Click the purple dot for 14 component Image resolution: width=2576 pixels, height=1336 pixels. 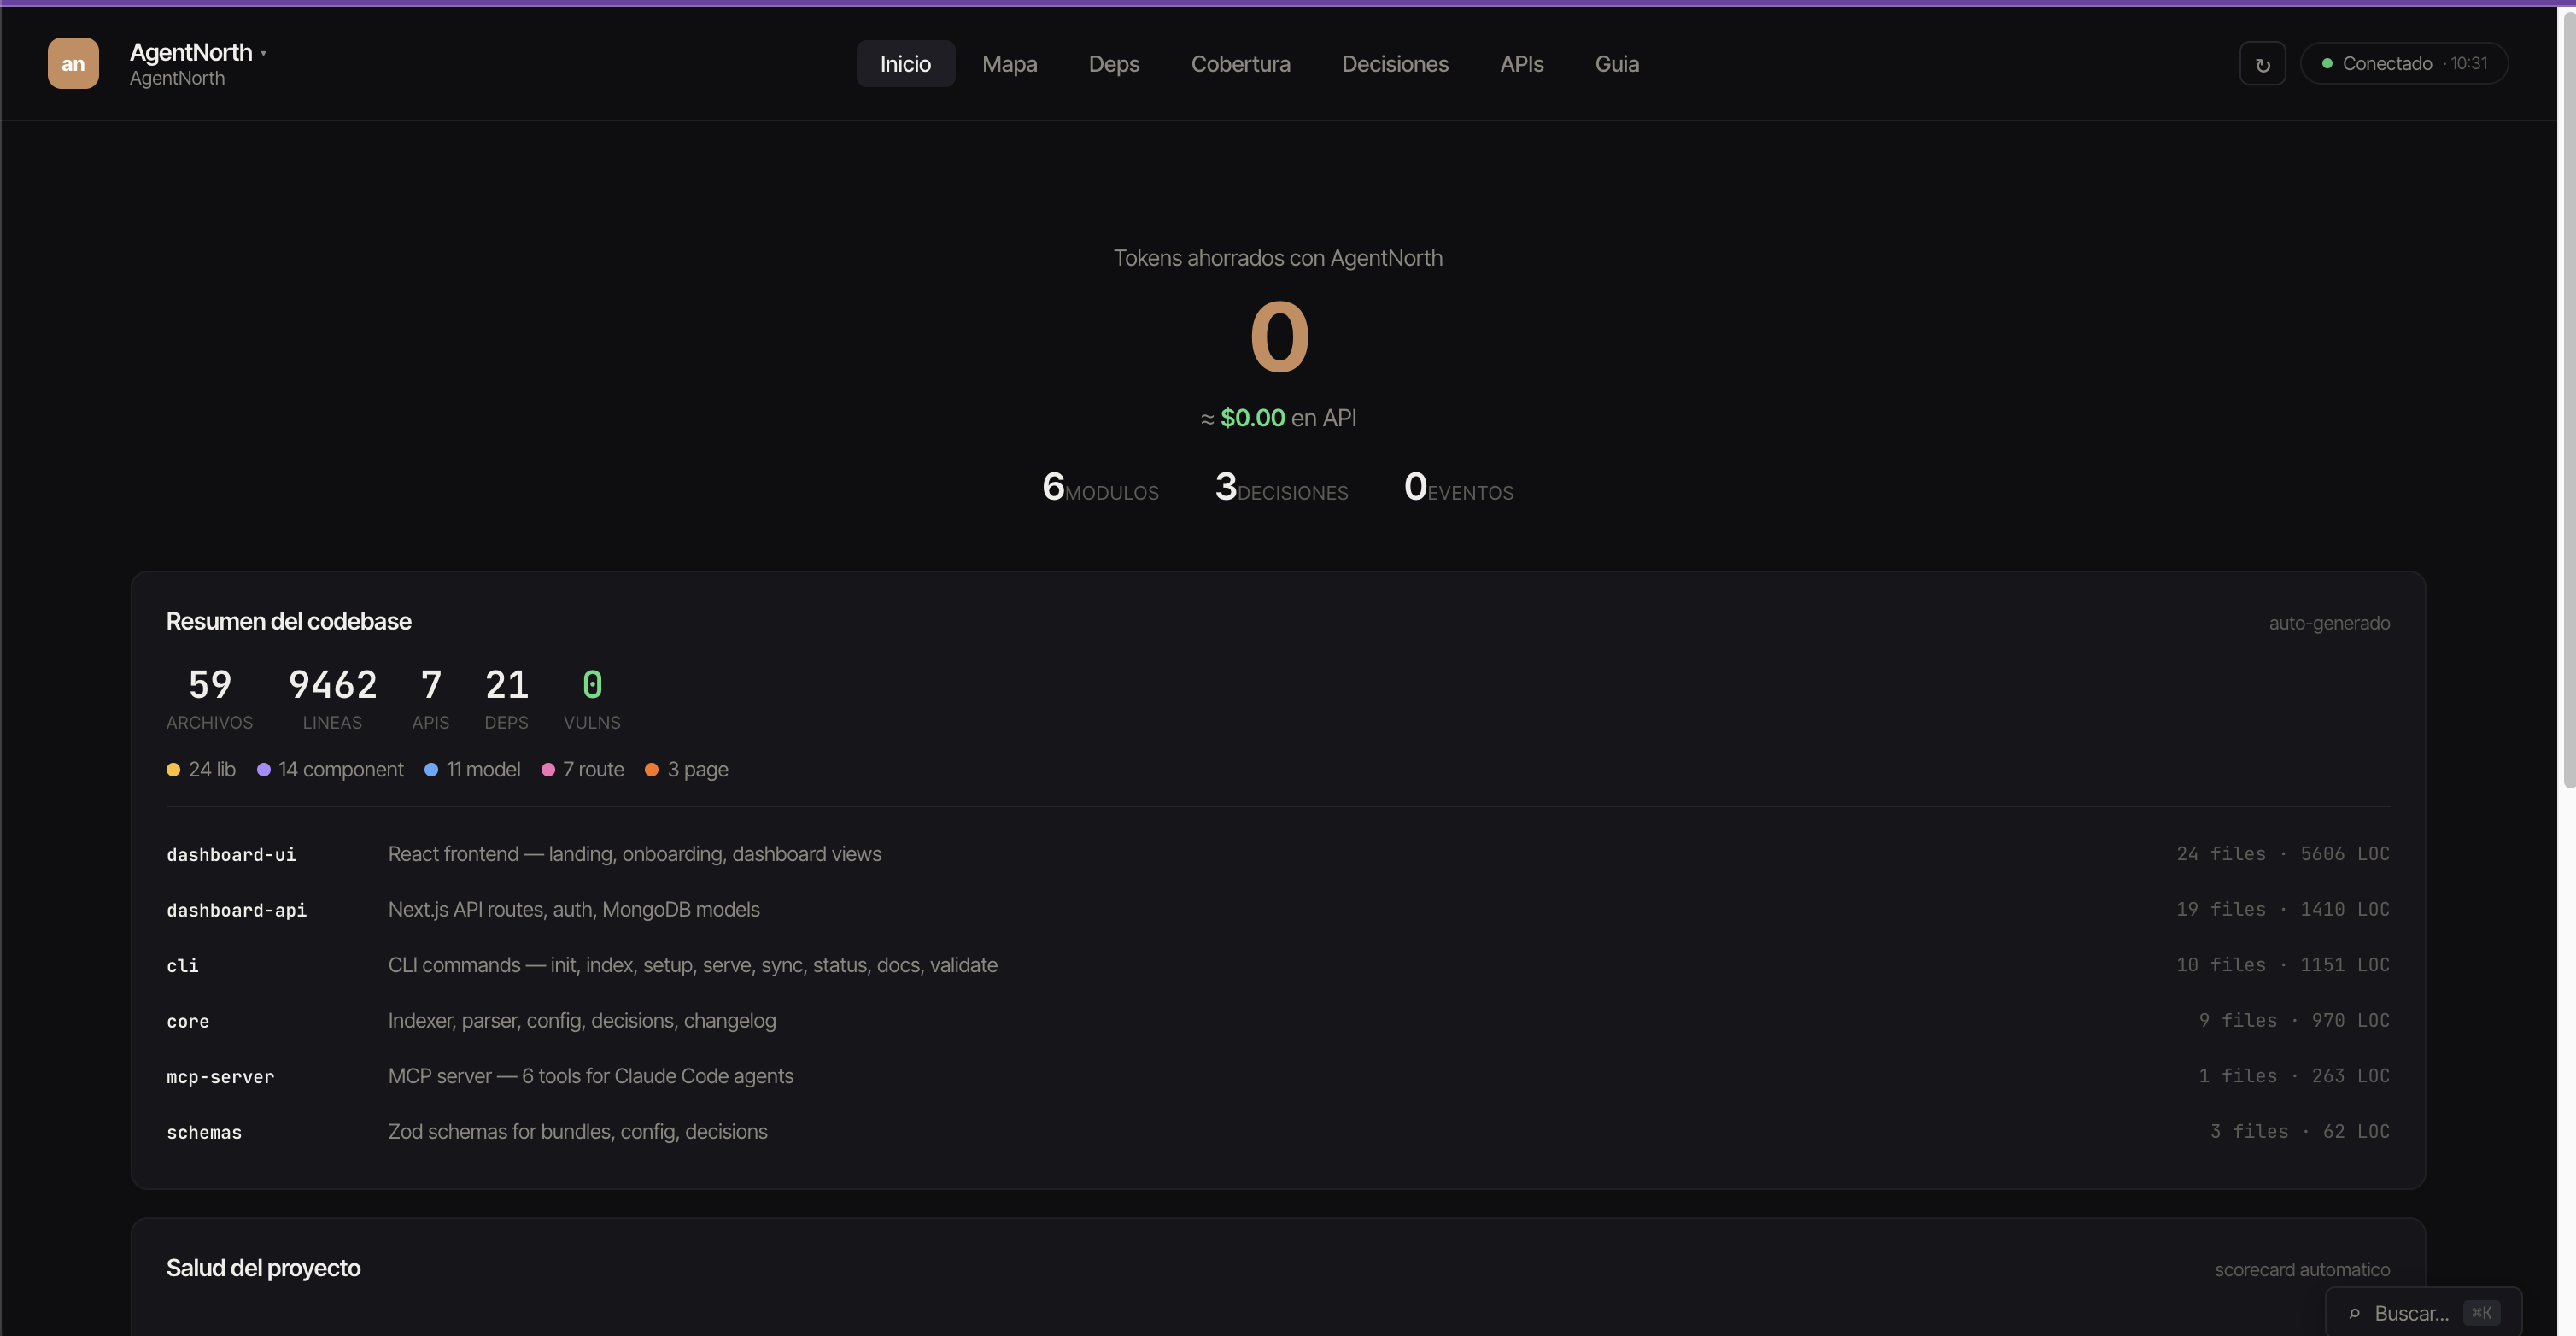click(x=264, y=770)
